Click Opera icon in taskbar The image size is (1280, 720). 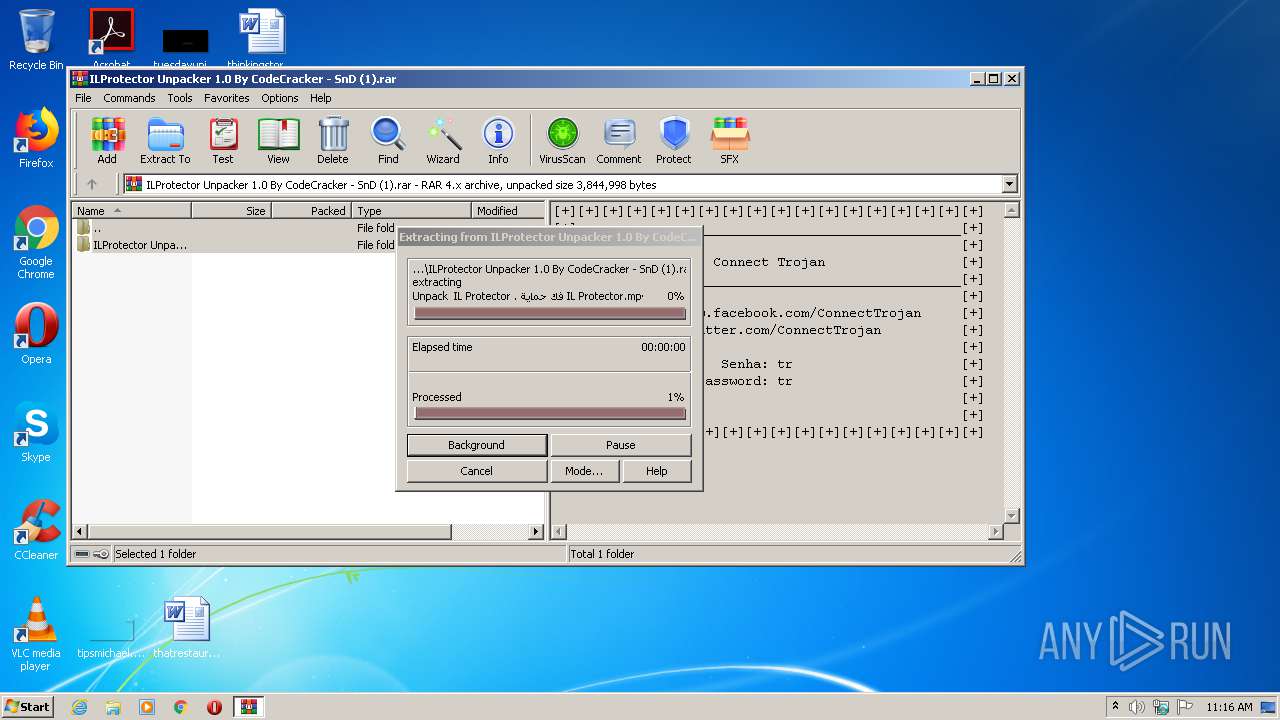coord(214,707)
